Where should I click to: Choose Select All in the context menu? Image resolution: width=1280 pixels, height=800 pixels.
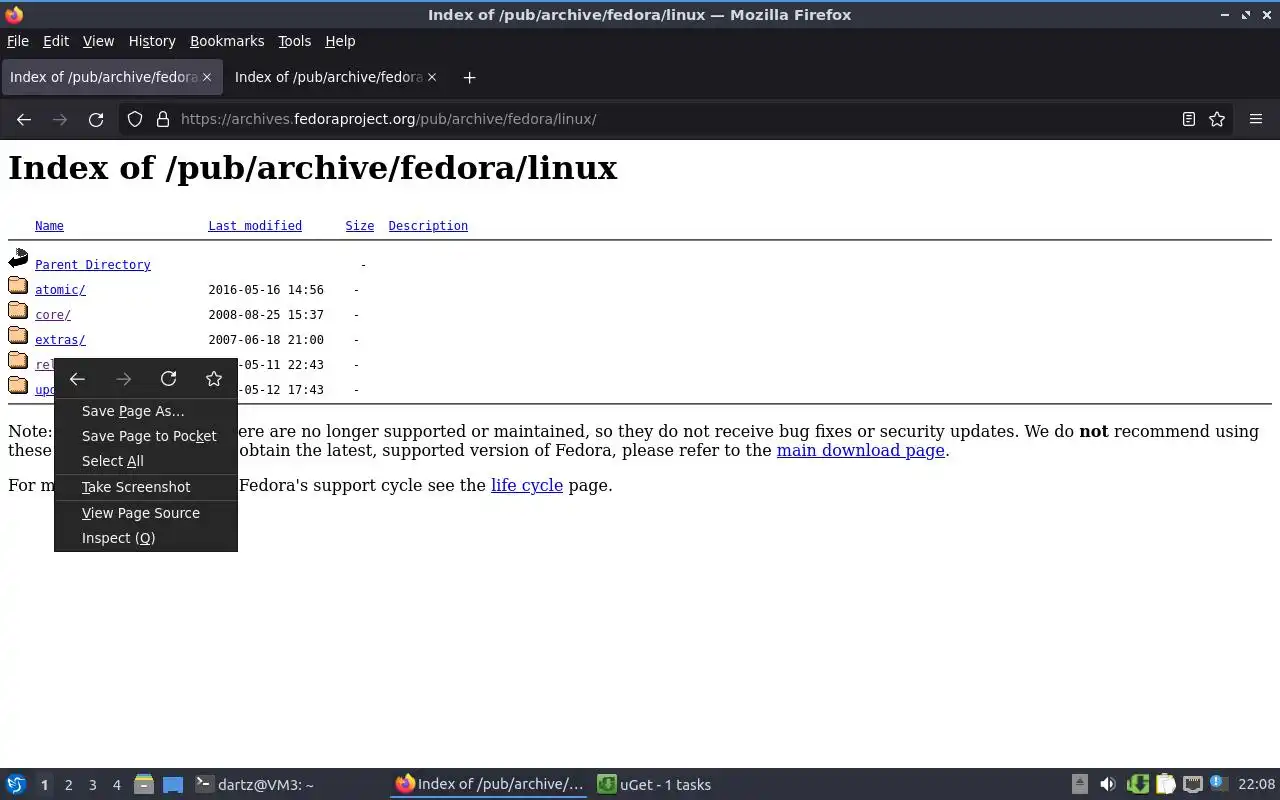coord(146,461)
